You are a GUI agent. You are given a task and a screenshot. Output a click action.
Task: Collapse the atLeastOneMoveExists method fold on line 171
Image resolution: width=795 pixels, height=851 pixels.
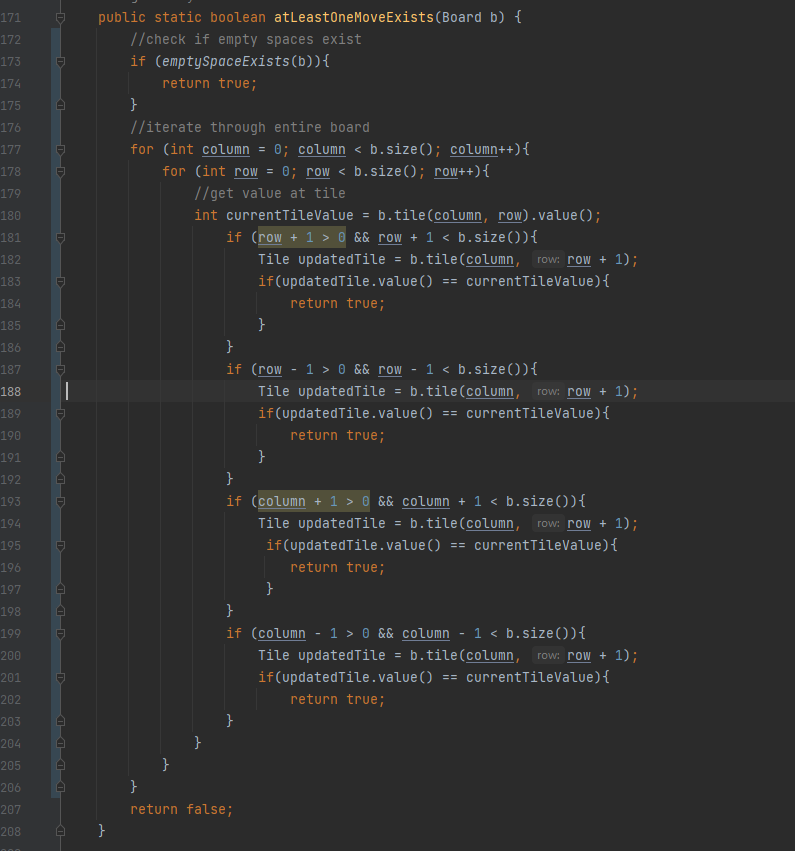[61, 18]
